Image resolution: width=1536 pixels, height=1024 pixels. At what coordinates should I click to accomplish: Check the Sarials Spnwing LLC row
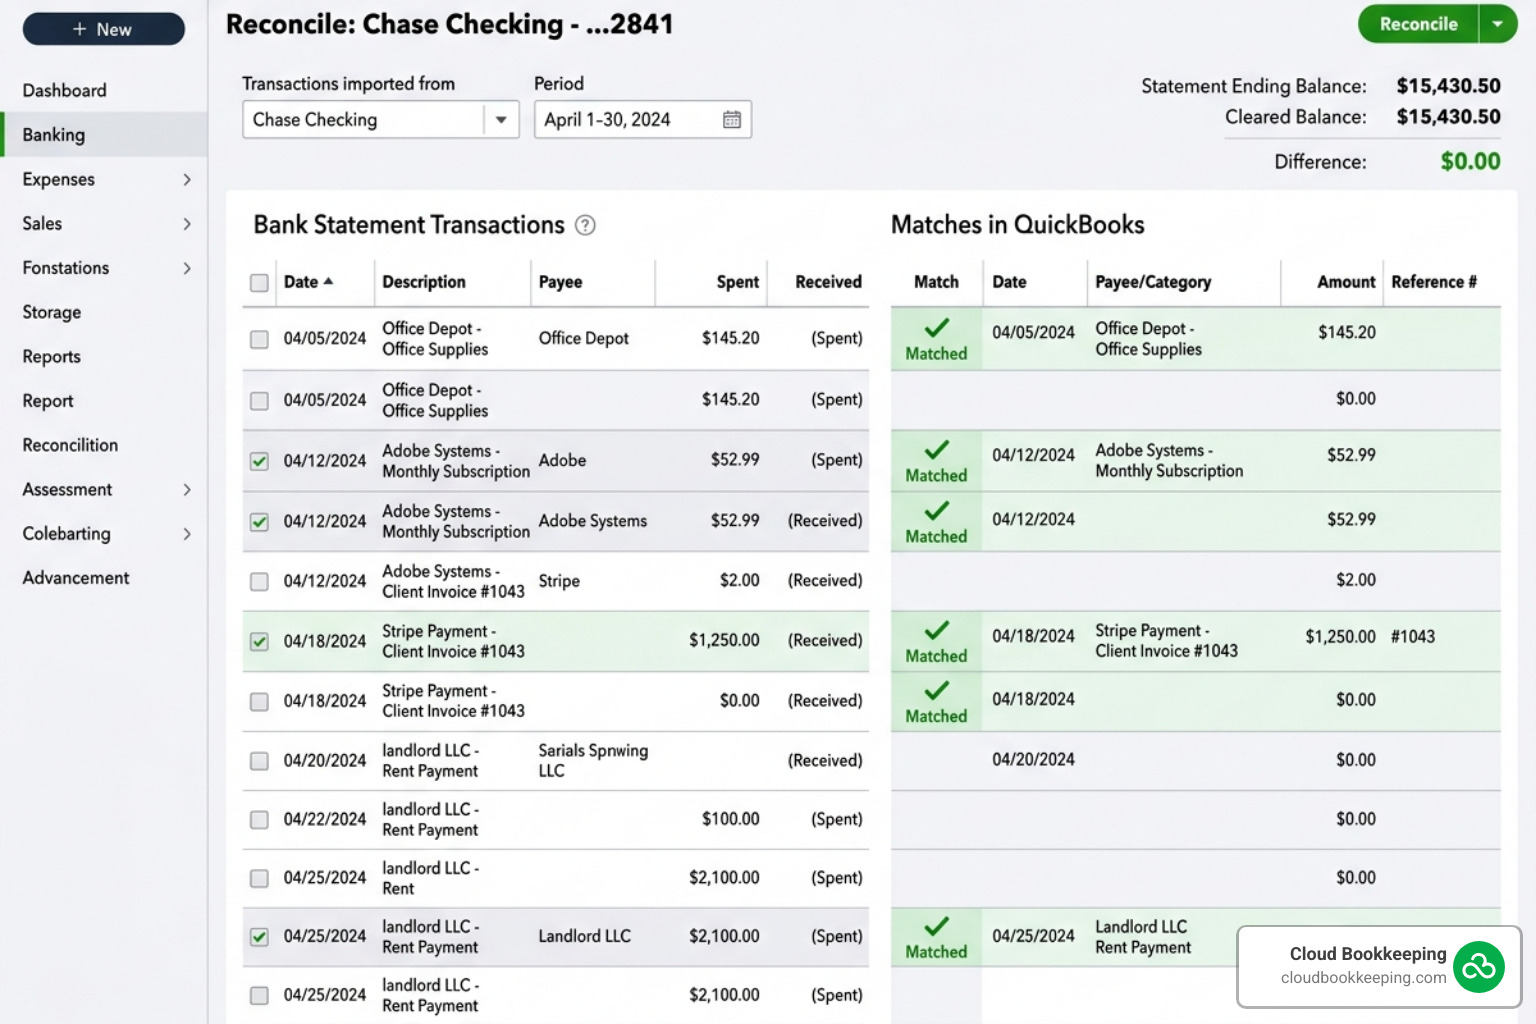259,761
